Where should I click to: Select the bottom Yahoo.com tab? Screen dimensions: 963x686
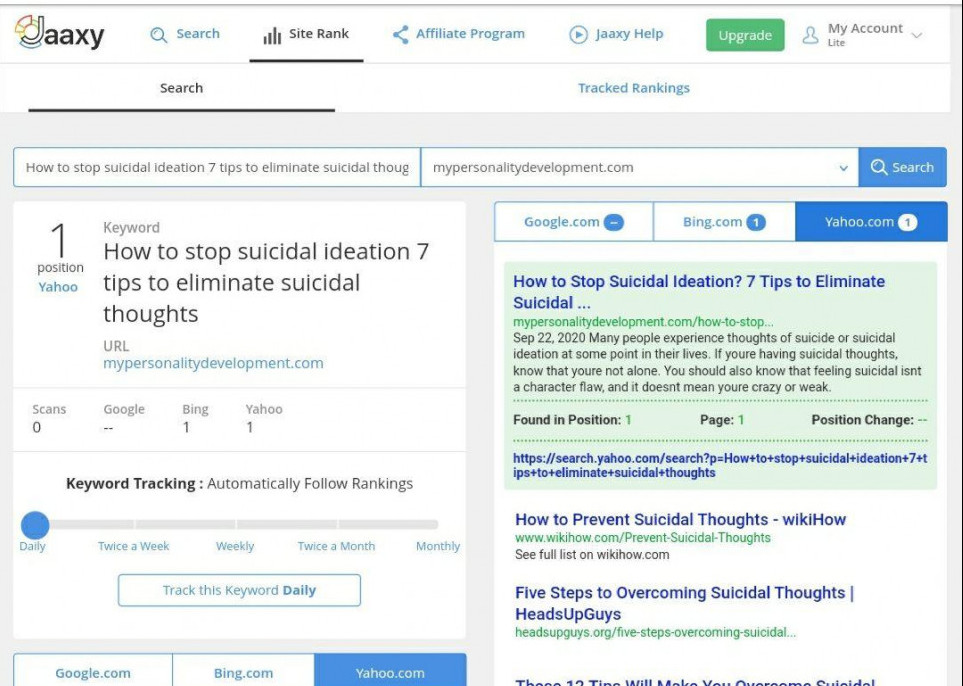coord(390,671)
